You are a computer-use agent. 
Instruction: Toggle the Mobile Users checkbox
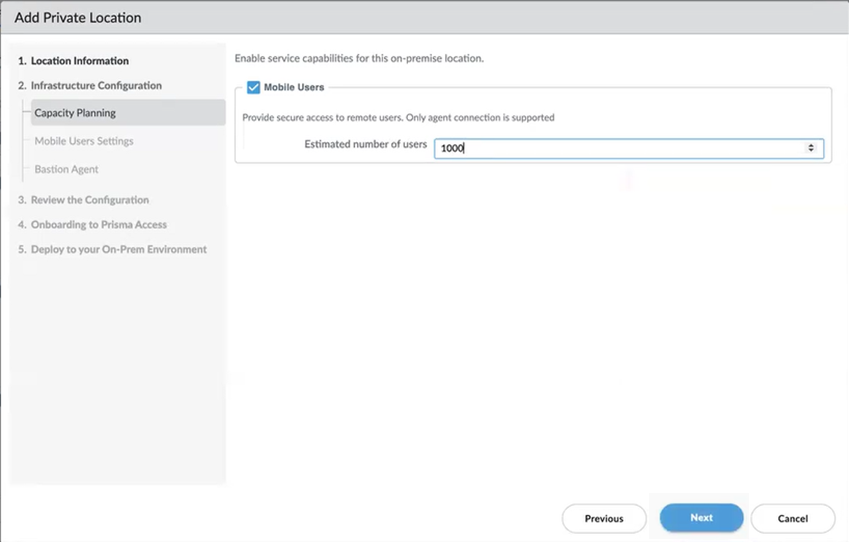[253, 88]
